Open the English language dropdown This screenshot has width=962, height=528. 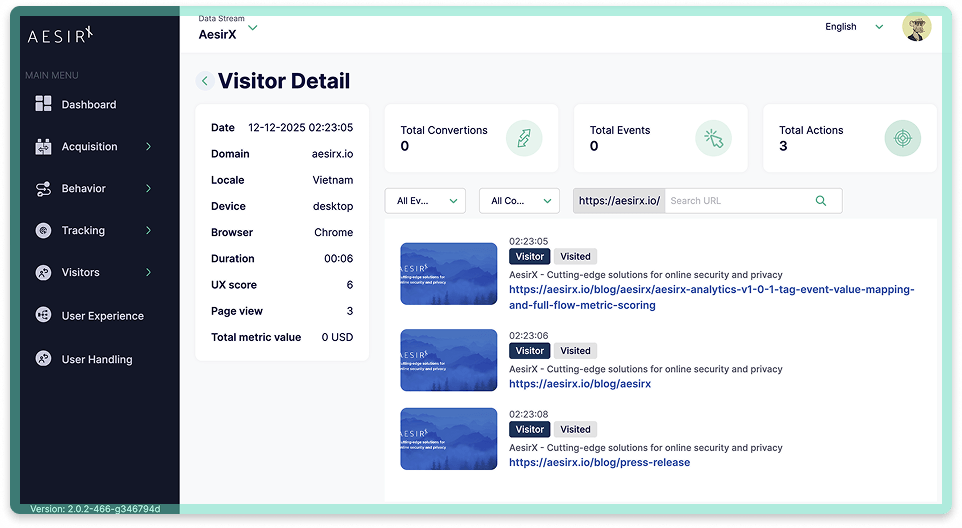click(854, 27)
